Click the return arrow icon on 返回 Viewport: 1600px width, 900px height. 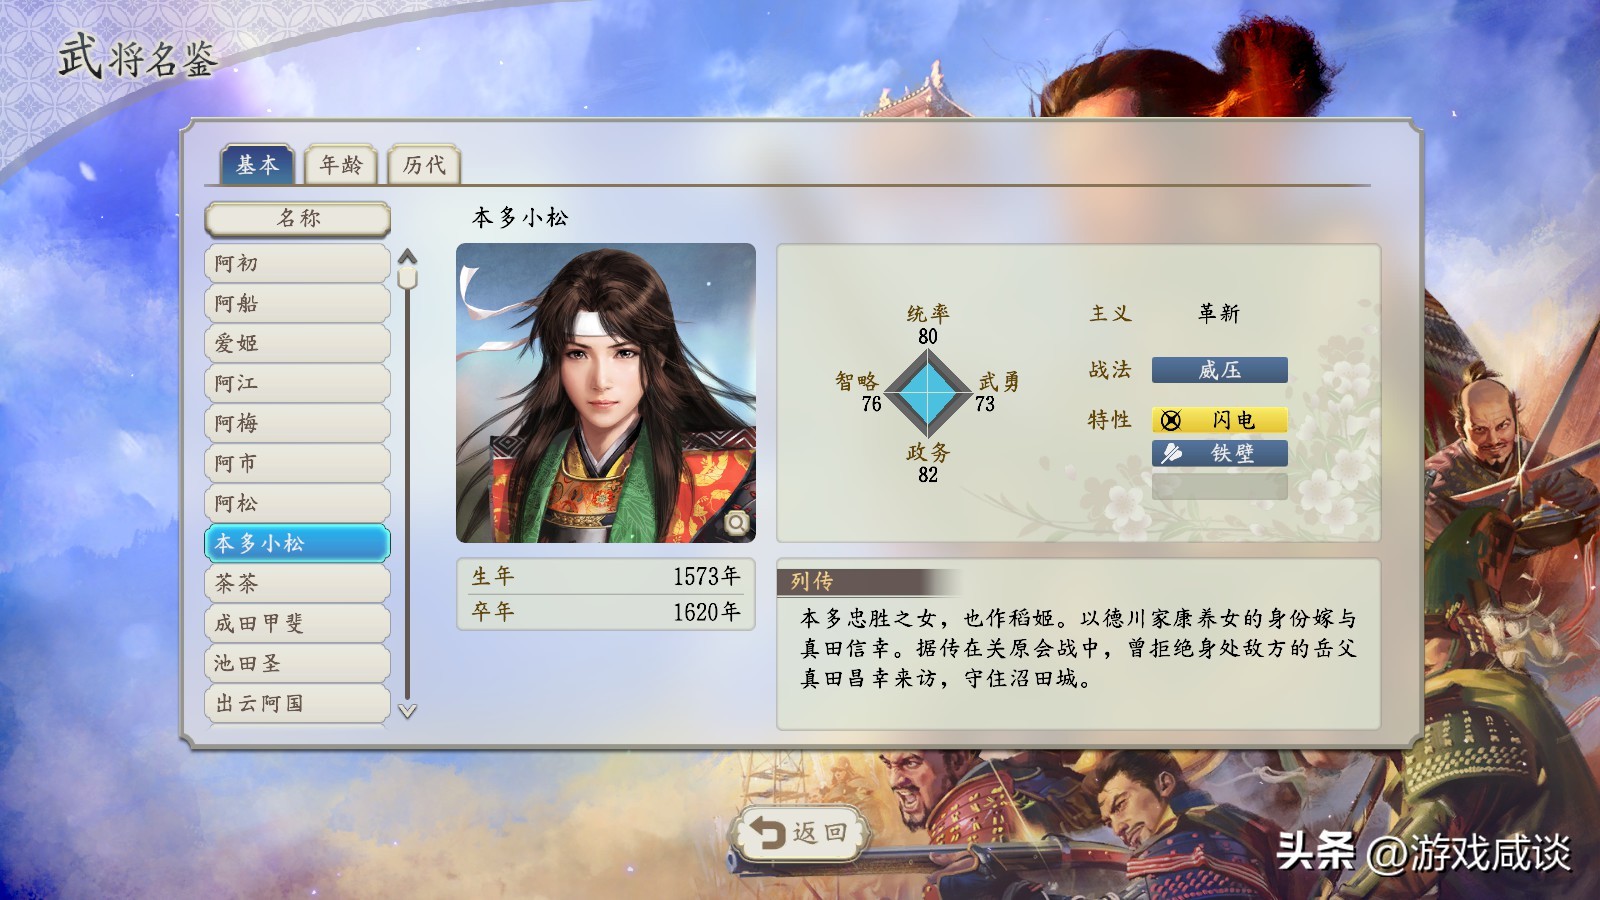(768, 833)
